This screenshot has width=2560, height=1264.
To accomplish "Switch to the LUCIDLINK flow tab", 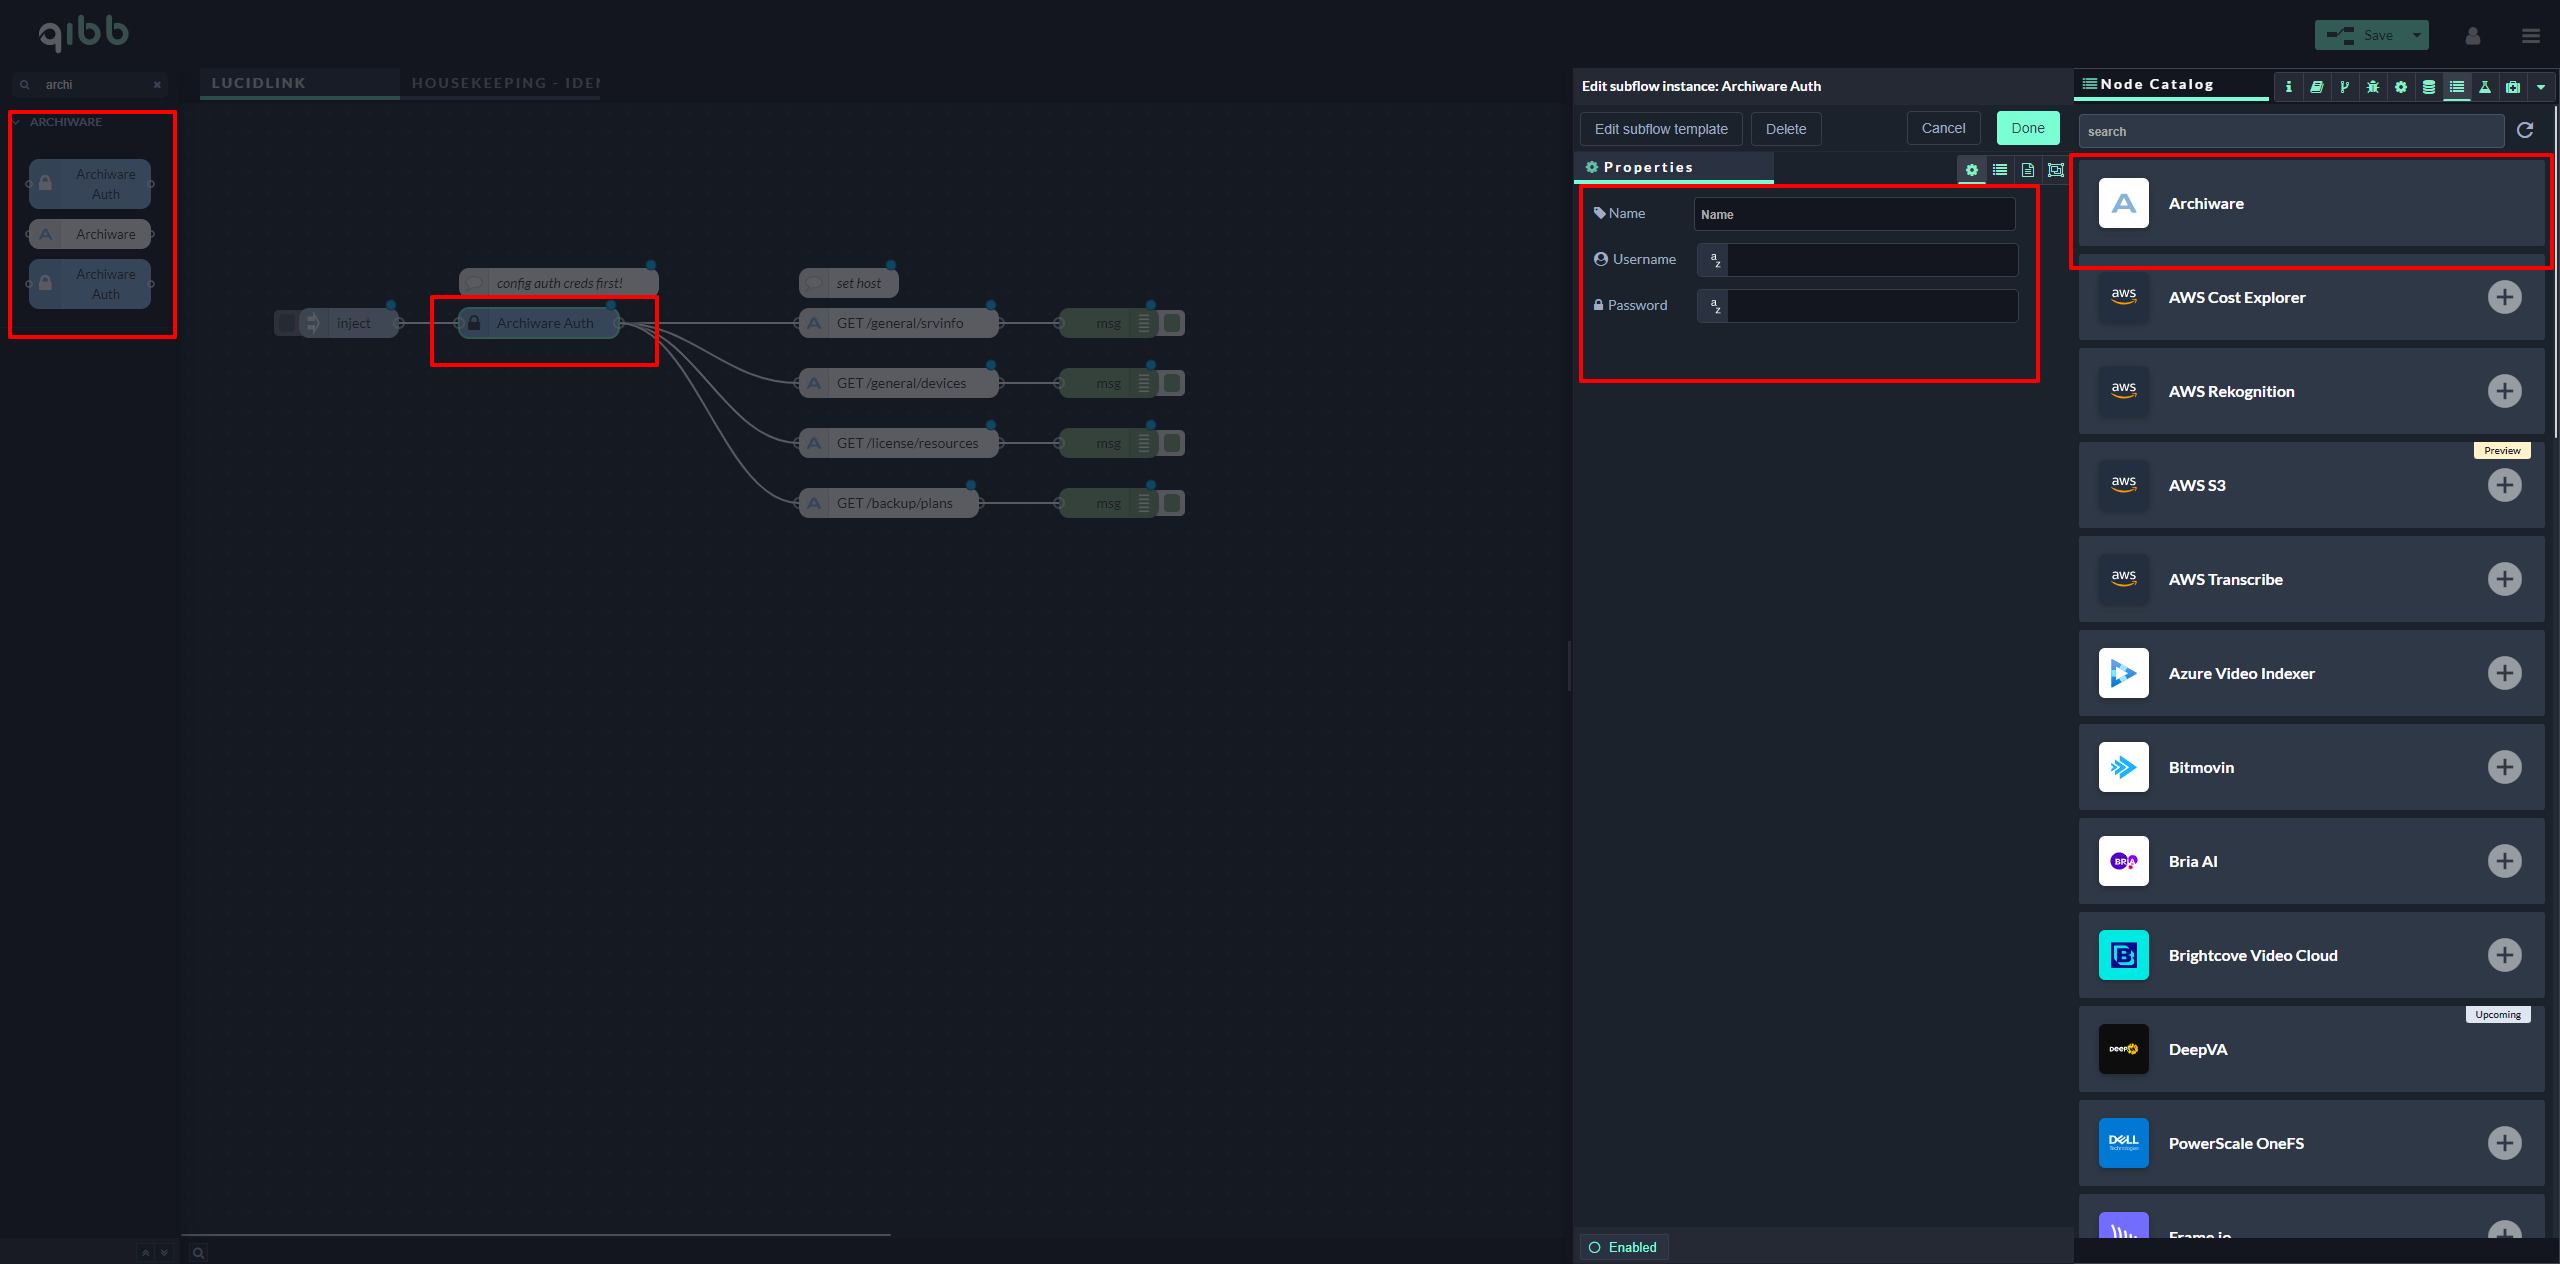I will click(299, 83).
